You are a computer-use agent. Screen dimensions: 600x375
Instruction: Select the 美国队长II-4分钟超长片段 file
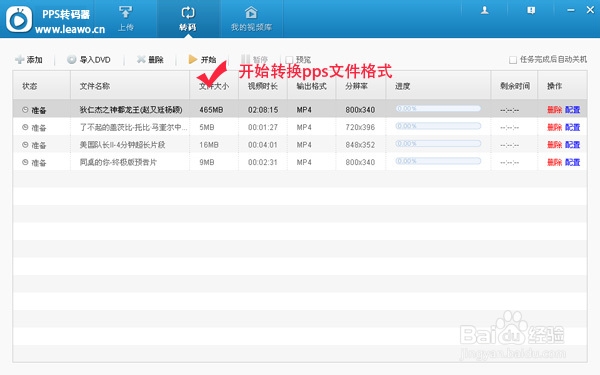pyautogui.click(x=122, y=145)
